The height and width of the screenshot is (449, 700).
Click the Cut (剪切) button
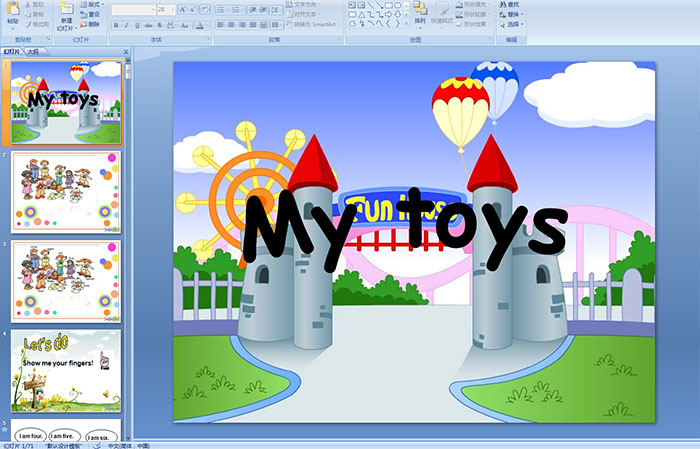click(34, 4)
